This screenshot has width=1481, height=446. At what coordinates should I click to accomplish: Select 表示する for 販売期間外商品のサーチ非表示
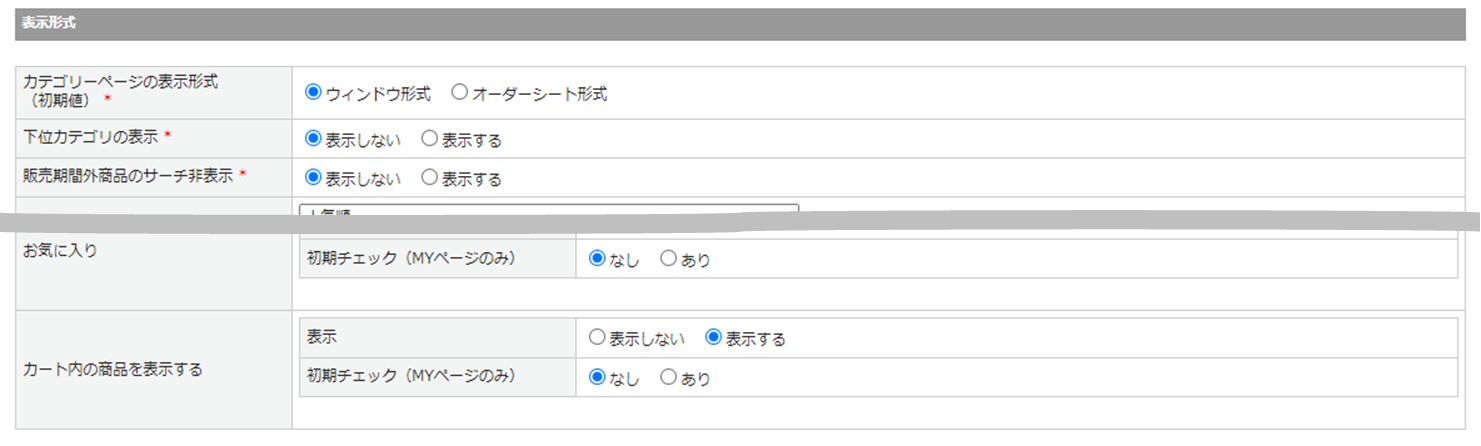tap(430, 178)
